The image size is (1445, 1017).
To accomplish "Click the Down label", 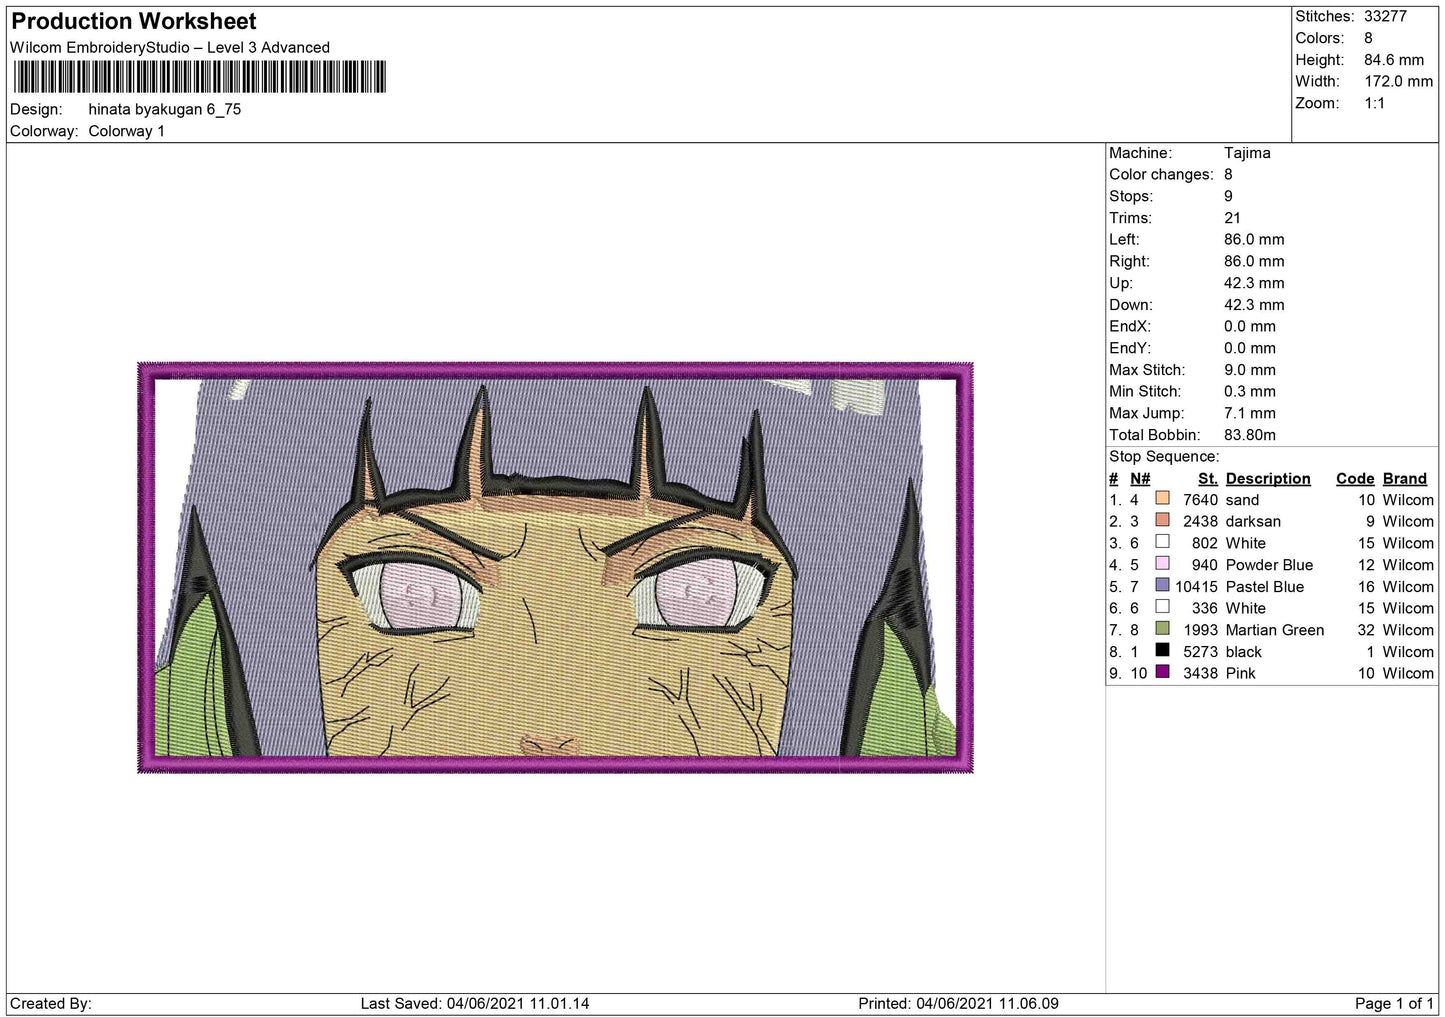I will point(1130,305).
